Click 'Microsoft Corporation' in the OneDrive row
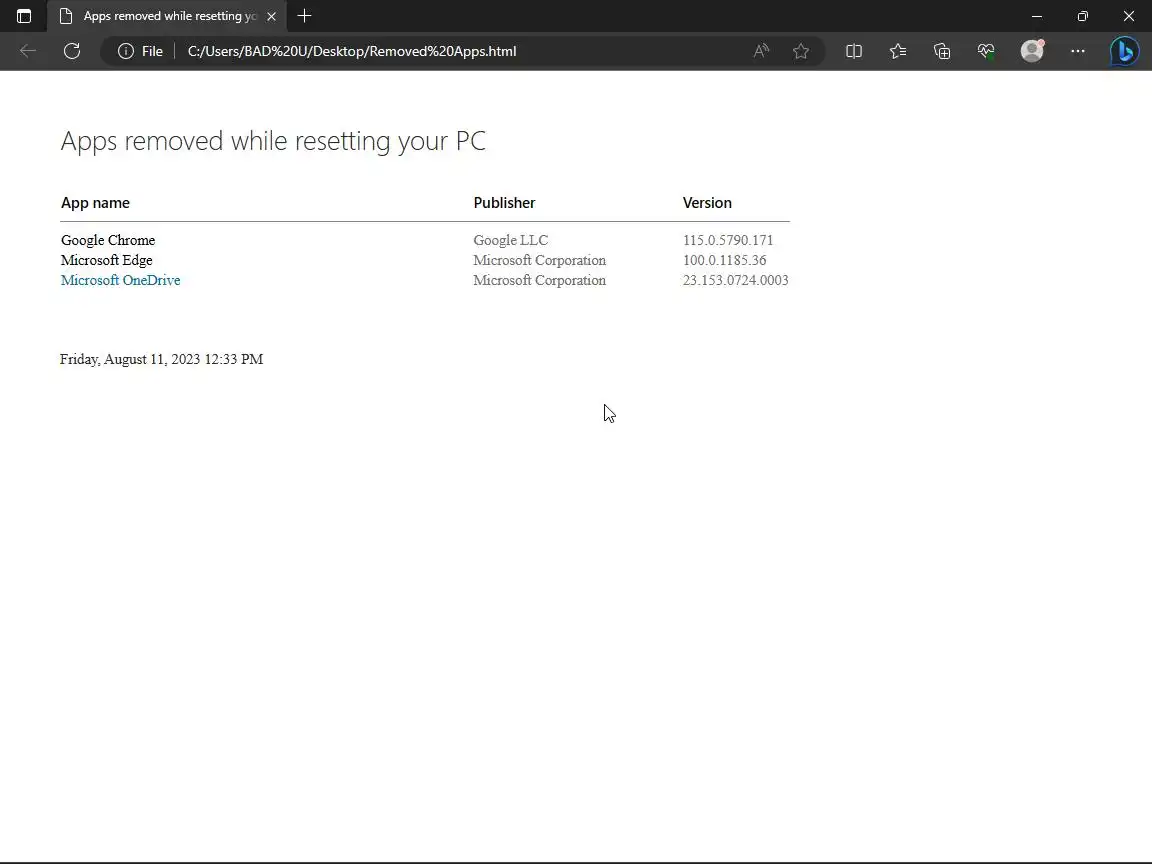 click(539, 280)
